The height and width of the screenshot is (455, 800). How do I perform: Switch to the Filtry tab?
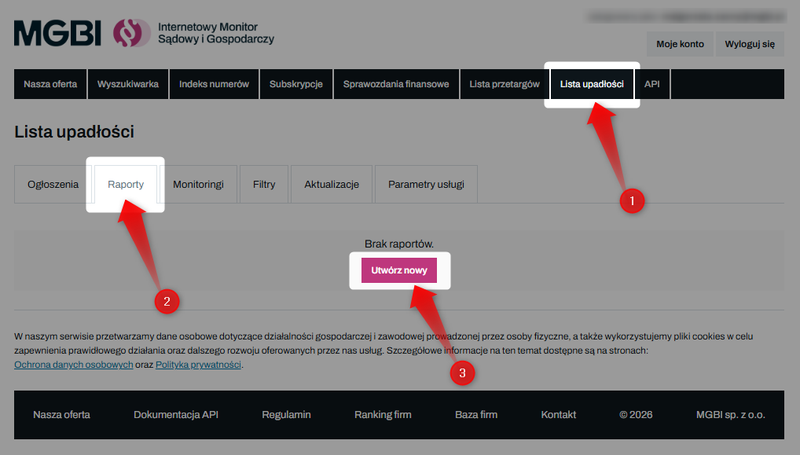[x=264, y=185]
